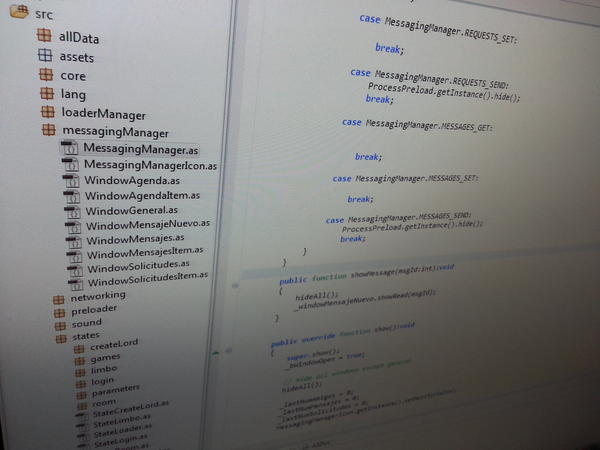Open WindowGeneral.as file

click(132, 210)
